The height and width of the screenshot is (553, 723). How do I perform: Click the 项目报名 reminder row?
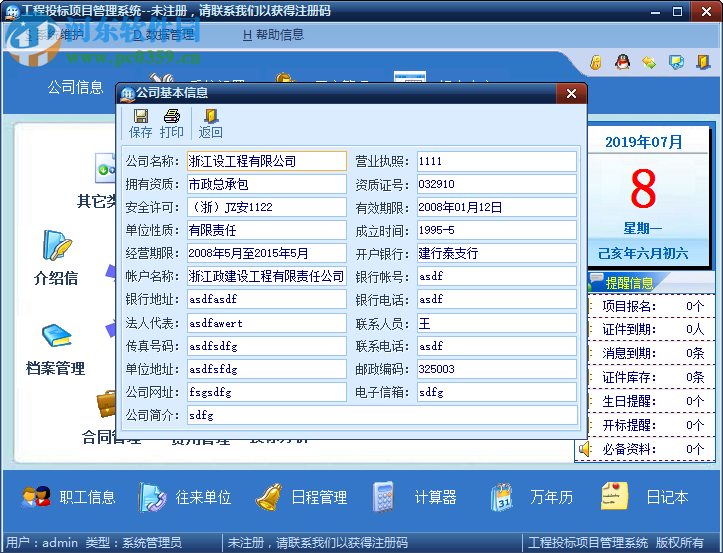coord(652,306)
